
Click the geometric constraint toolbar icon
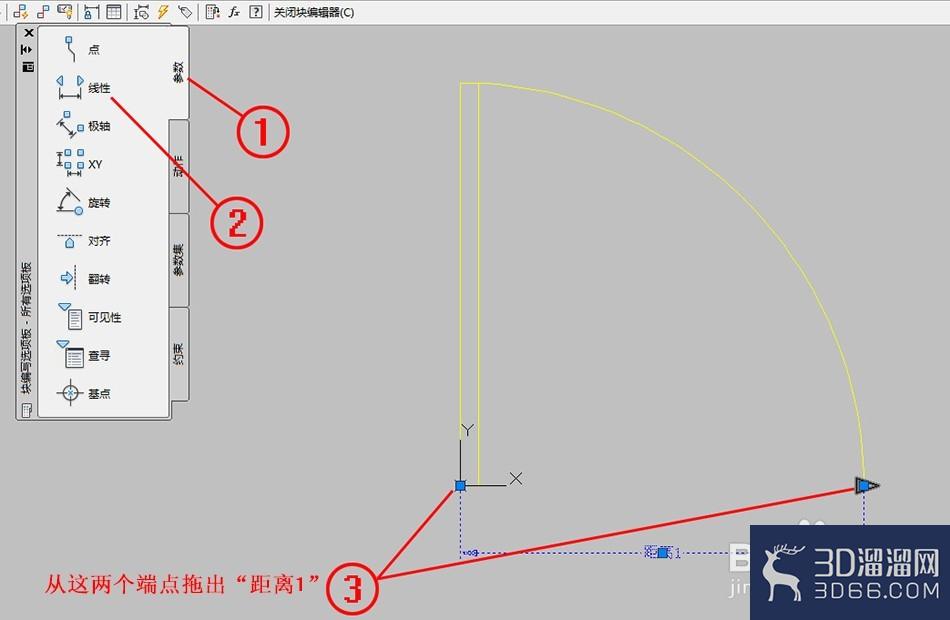pyautogui.click(x=43, y=12)
